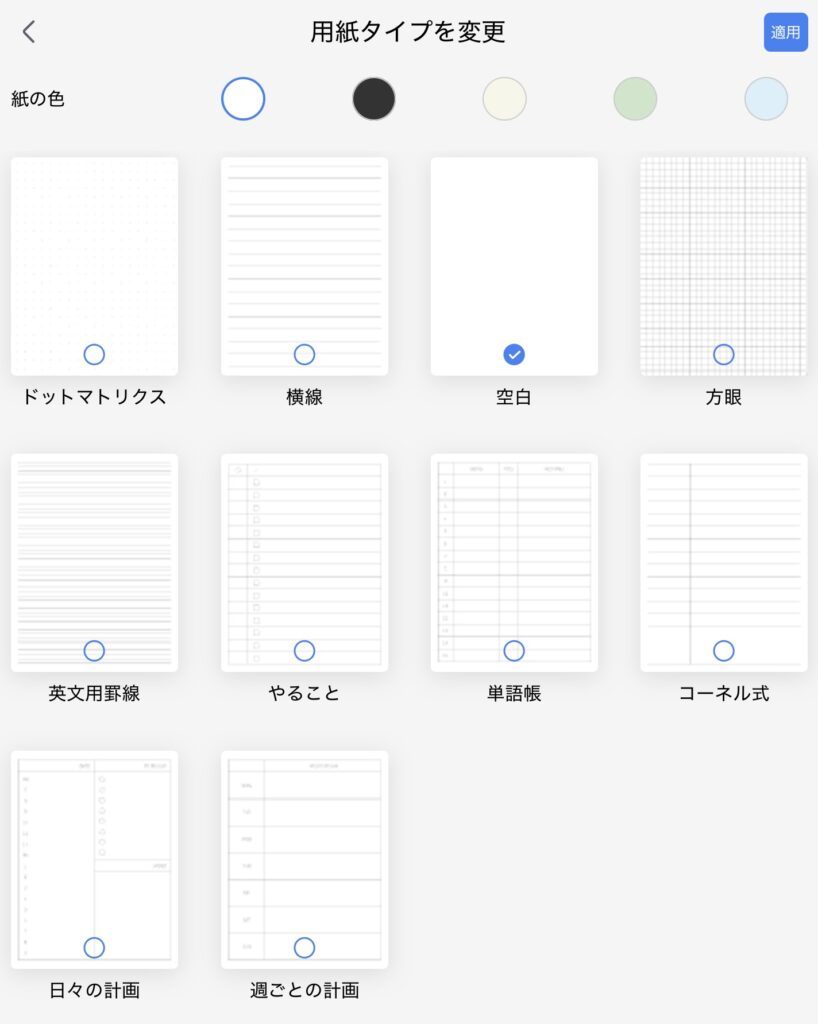Select the cream paper color swatch
The height and width of the screenshot is (1024, 818).
pyautogui.click(x=504, y=99)
